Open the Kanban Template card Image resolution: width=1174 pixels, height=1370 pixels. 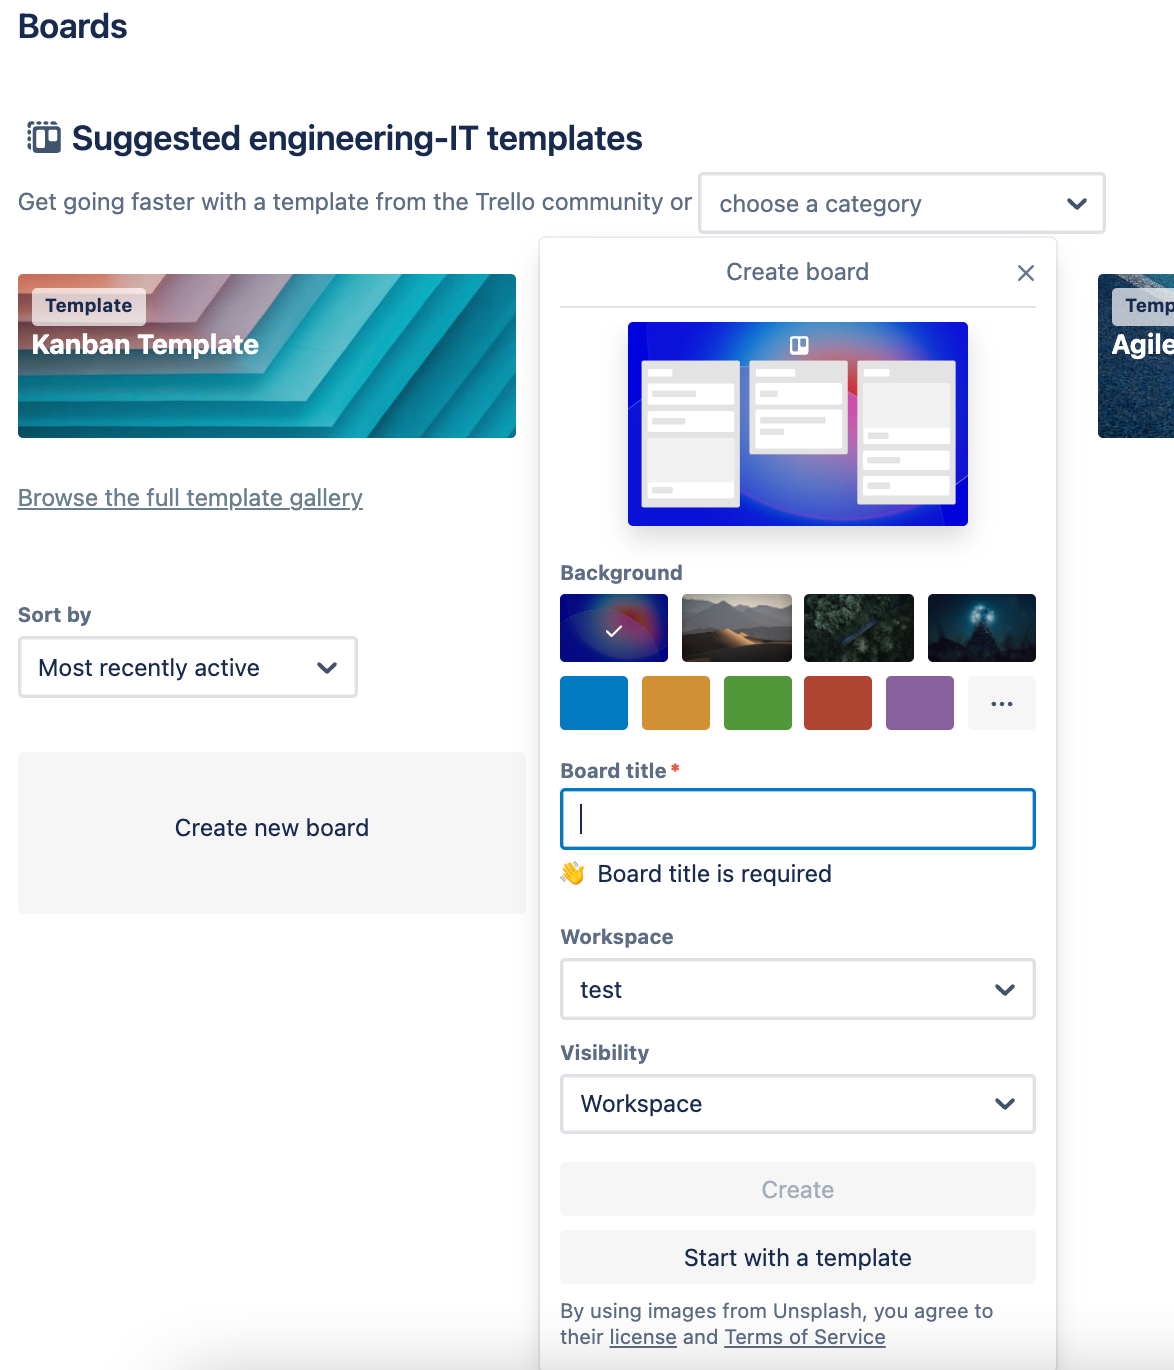(x=267, y=356)
